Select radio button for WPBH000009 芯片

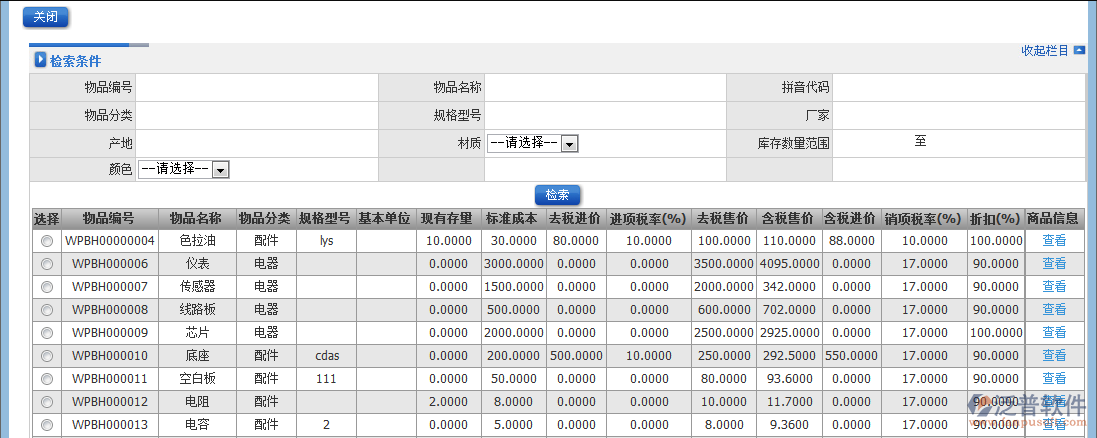point(47,332)
